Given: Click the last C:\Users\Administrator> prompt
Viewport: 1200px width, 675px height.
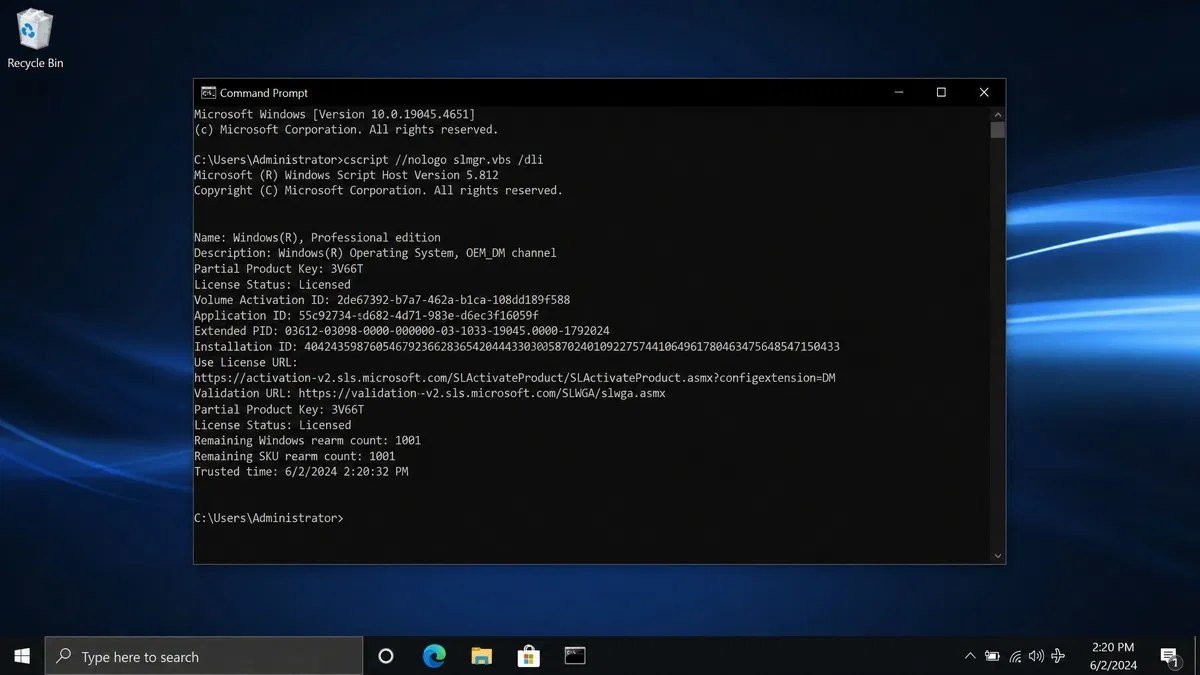Looking at the screenshot, I should 268,518.
